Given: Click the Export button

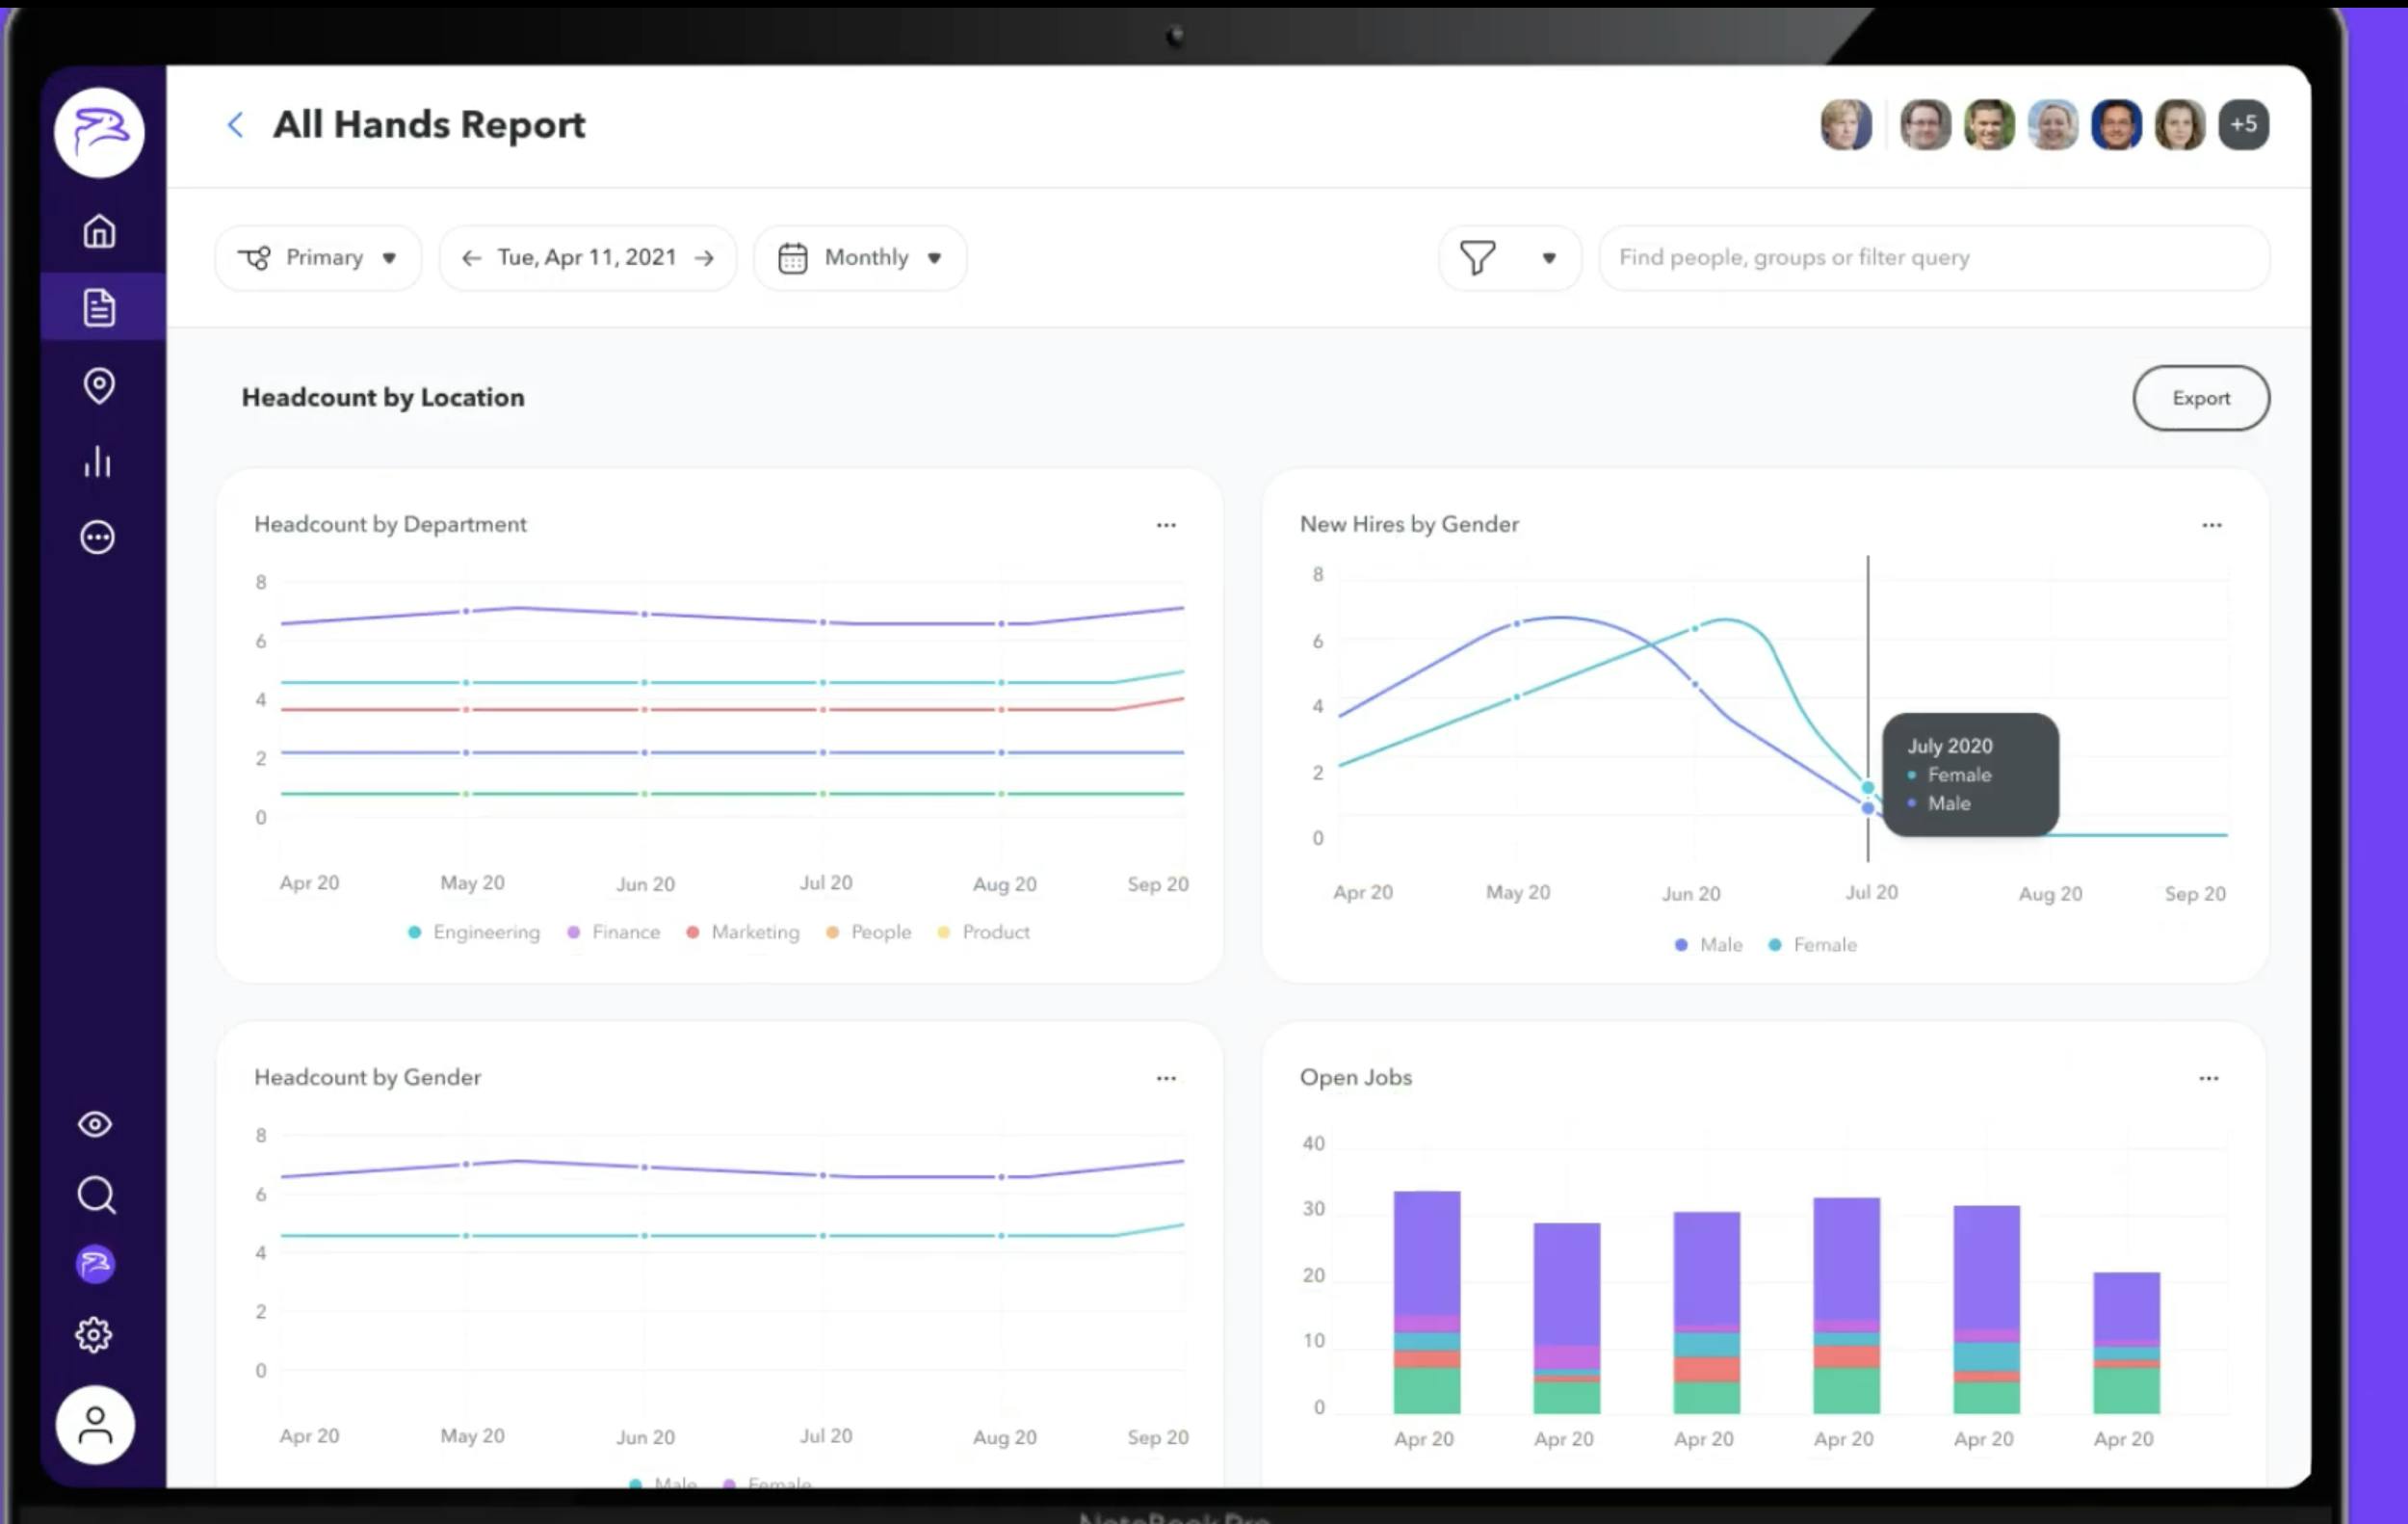Looking at the screenshot, I should (2200, 398).
